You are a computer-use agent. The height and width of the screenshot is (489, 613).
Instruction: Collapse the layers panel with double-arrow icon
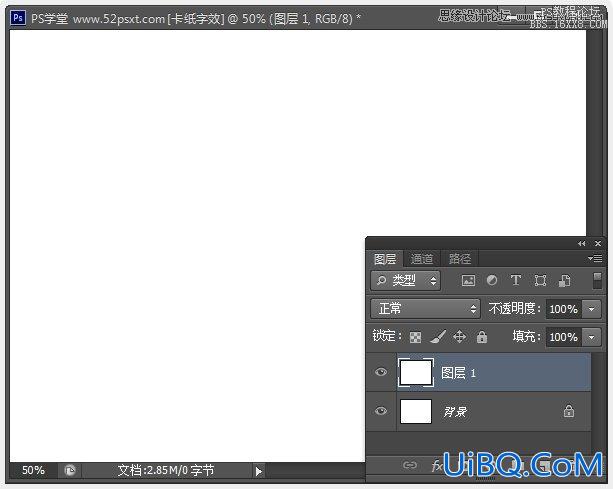click(582, 244)
